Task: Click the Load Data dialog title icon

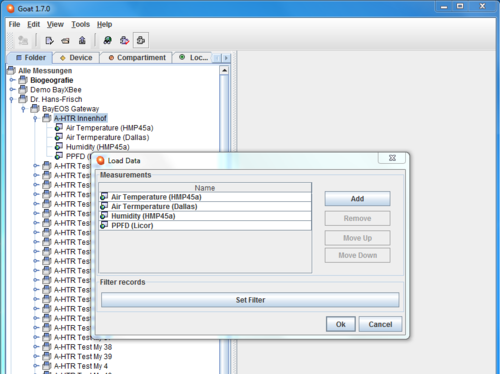Action: [100, 161]
